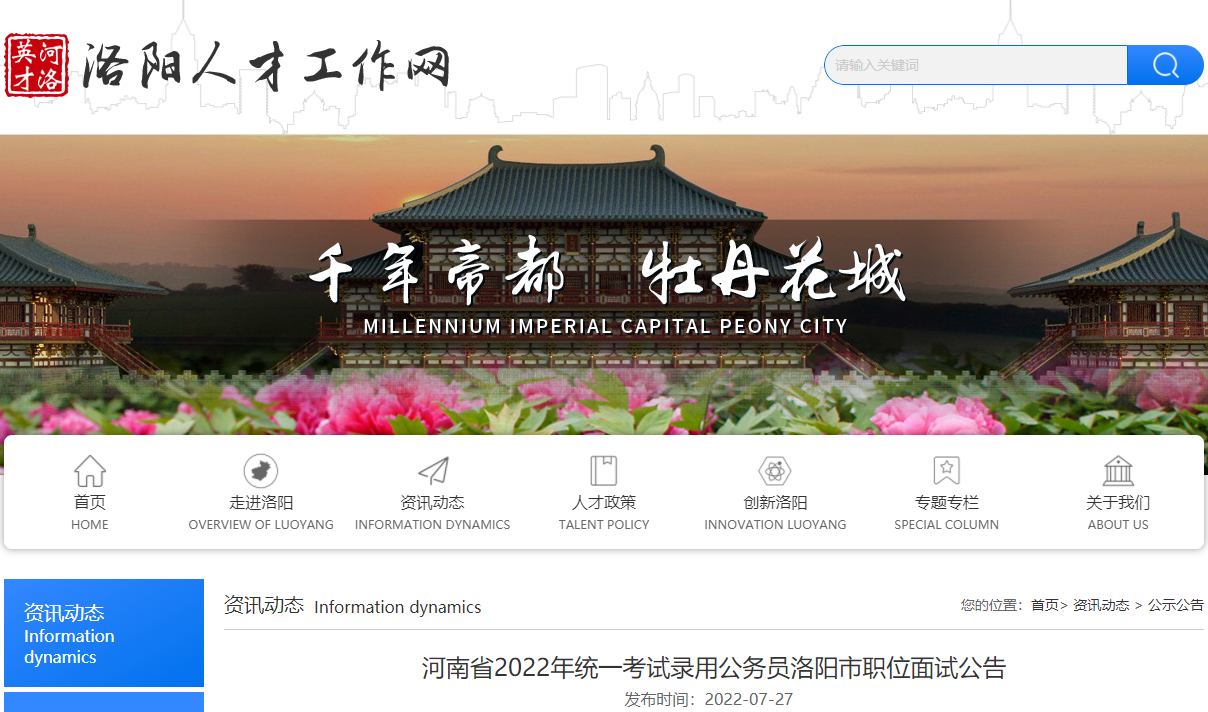Click the red 河洛英才 seal logo
1208x712 pixels.
36,65
